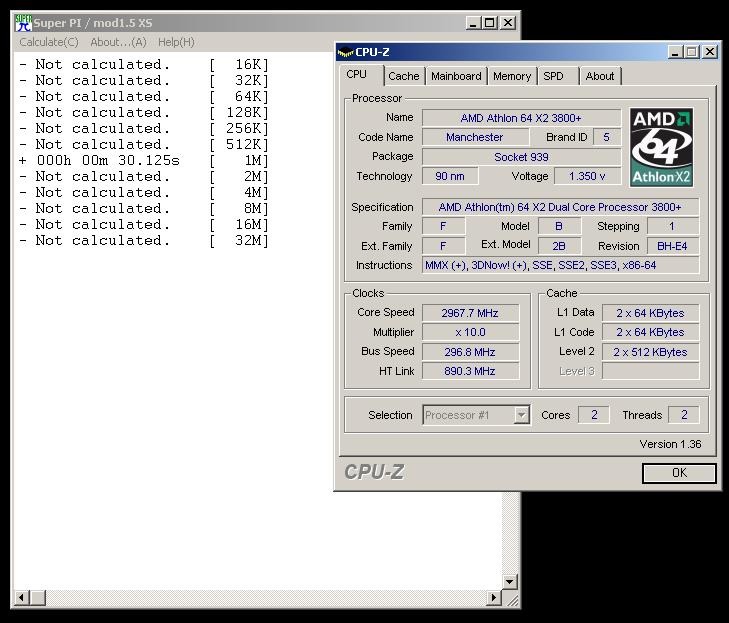Click the 2M Not calculated line
This screenshot has height=623, width=729.
144,177
